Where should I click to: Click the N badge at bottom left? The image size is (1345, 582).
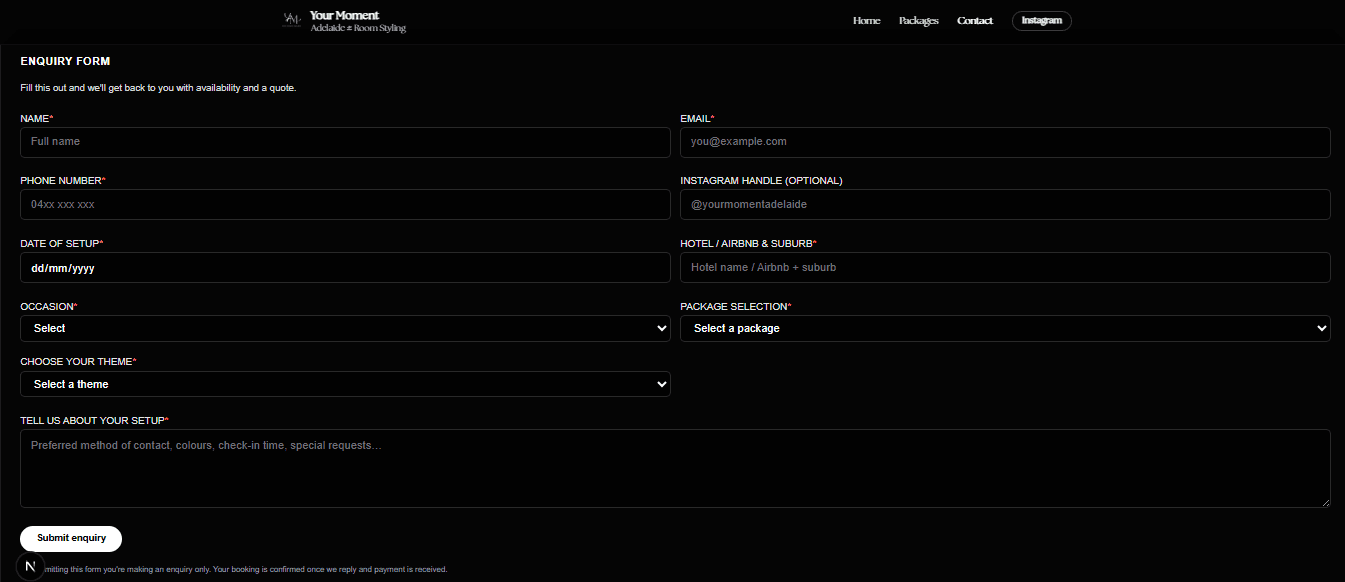30,565
